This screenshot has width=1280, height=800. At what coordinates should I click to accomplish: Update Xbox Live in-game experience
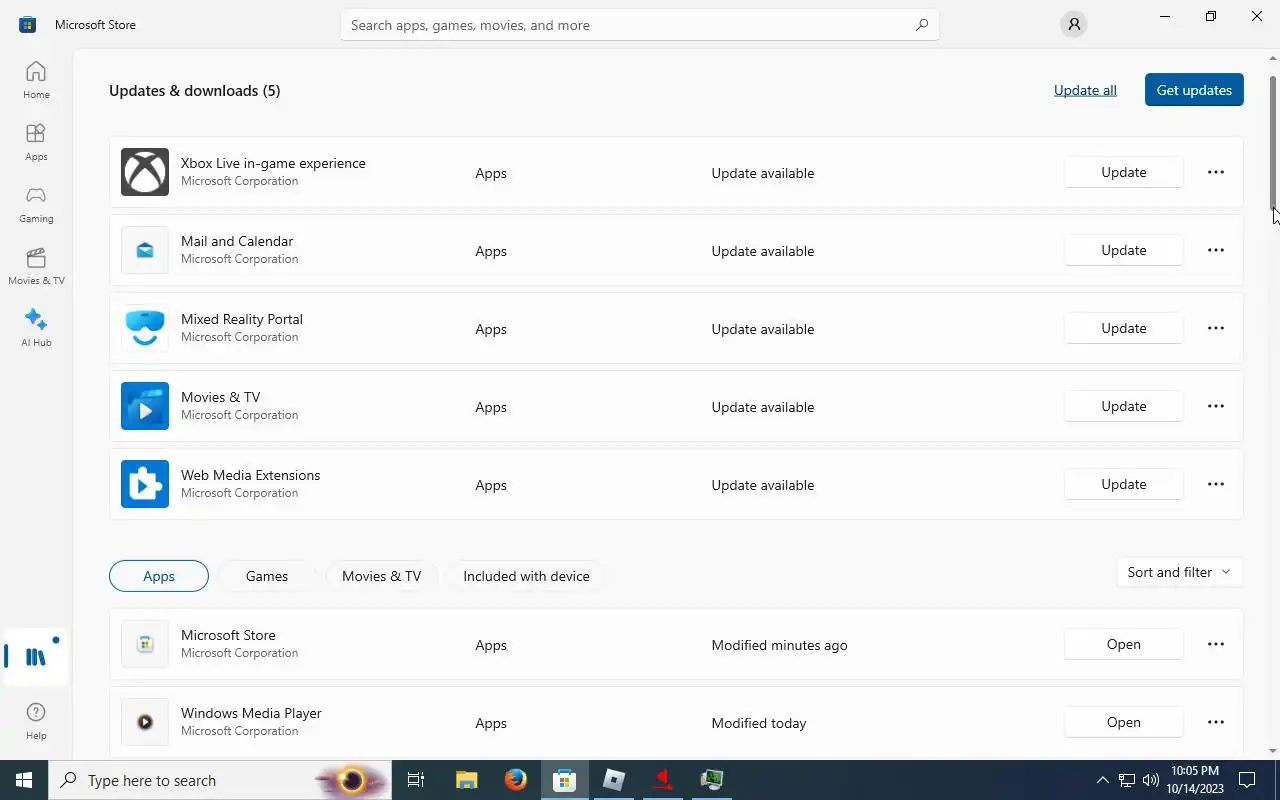(x=1124, y=172)
